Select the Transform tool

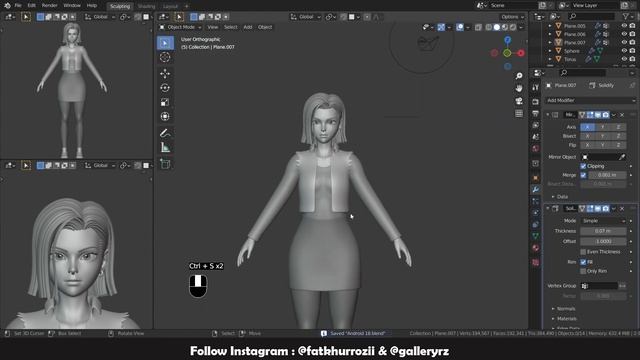(165, 116)
